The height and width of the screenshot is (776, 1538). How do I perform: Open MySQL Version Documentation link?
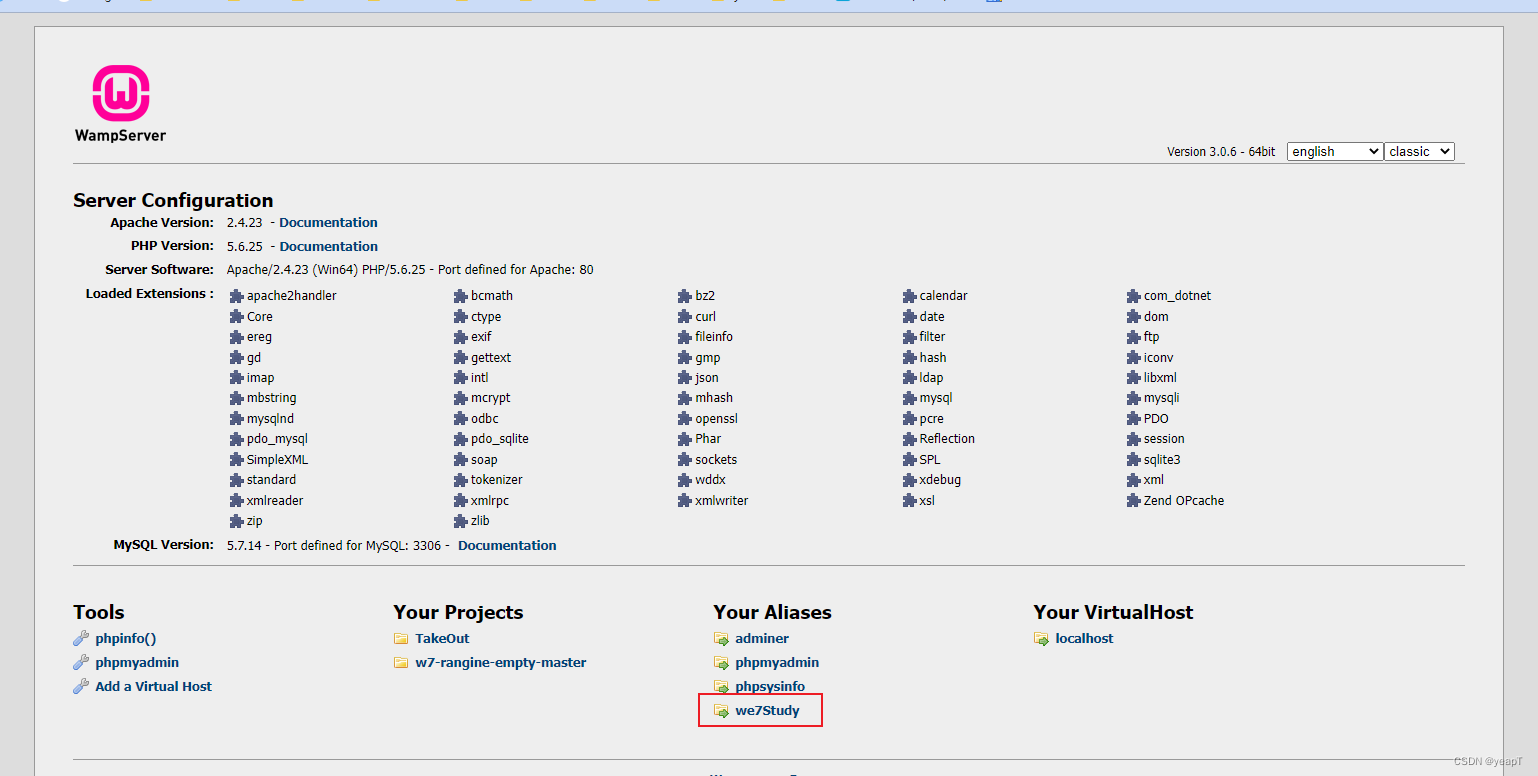click(507, 545)
